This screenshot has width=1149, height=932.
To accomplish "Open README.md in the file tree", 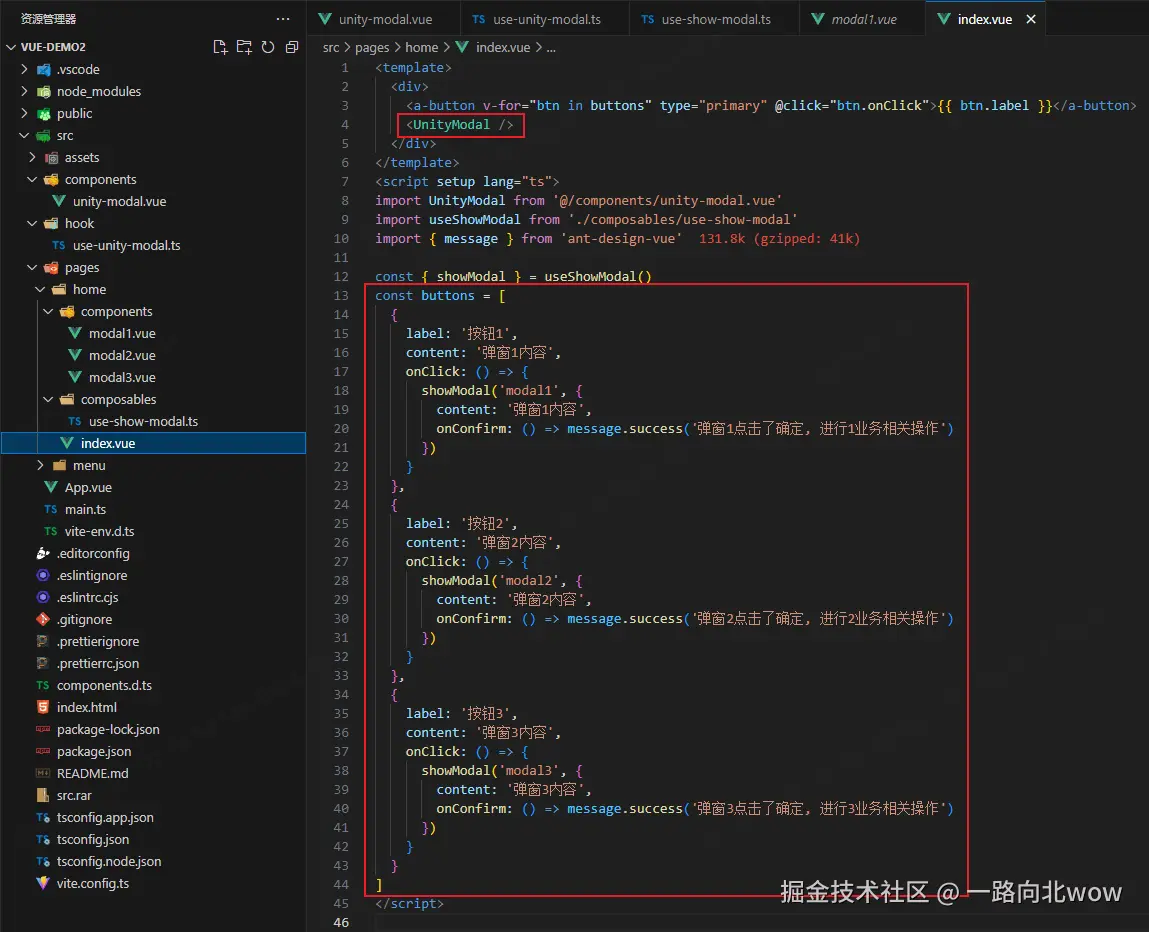I will coord(153,773).
